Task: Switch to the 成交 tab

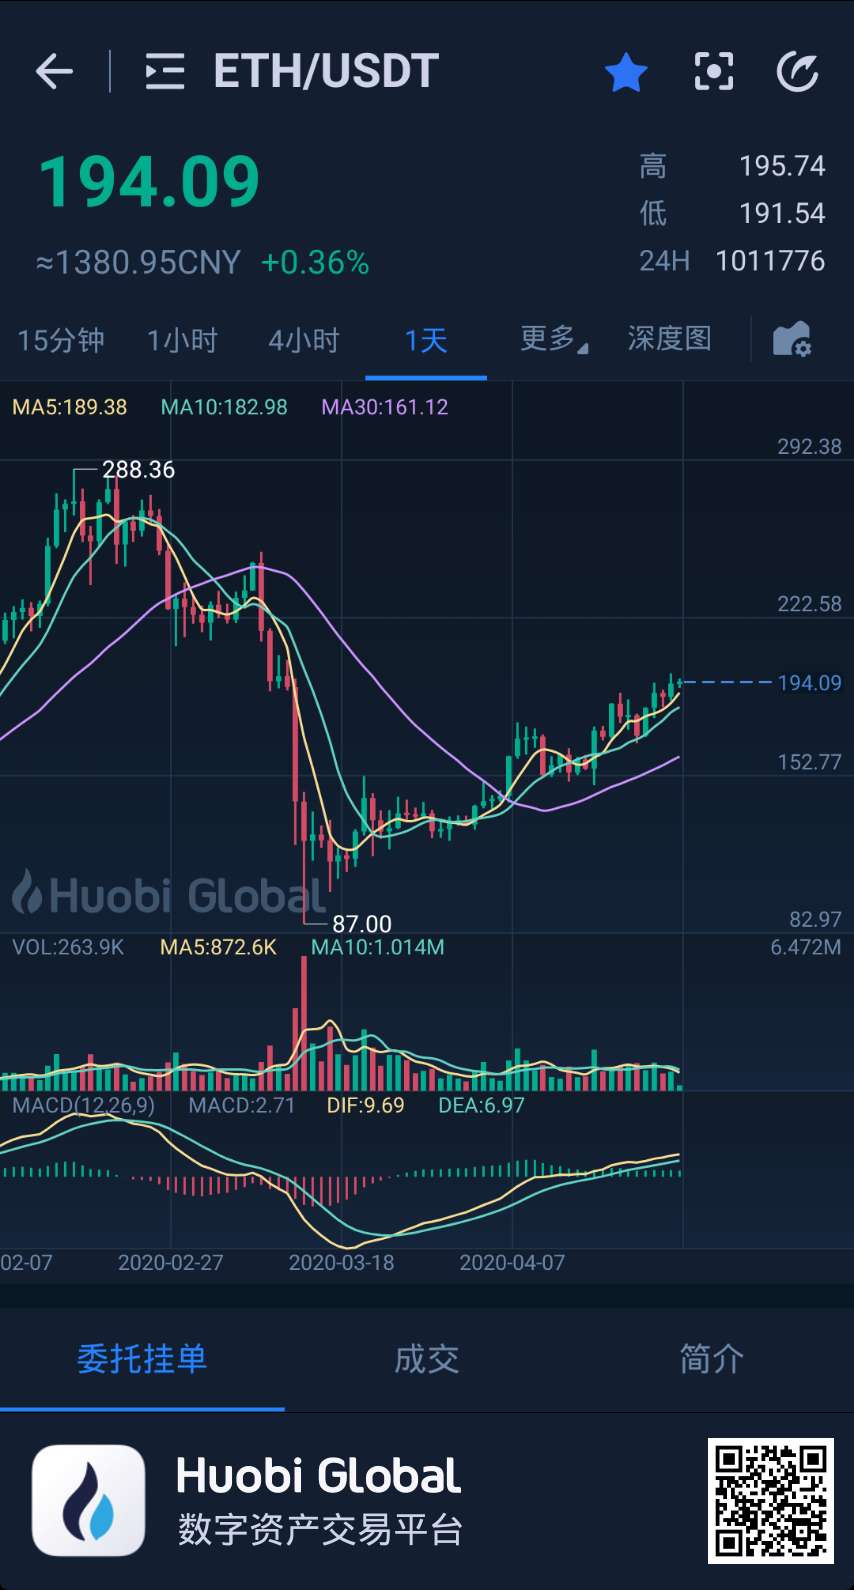Action: [x=427, y=1359]
